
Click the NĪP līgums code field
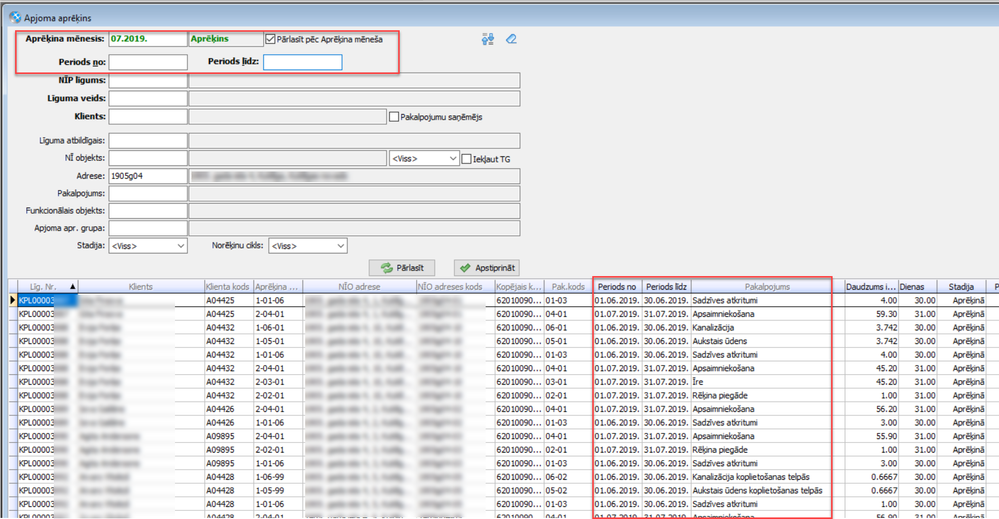[148, 80]
